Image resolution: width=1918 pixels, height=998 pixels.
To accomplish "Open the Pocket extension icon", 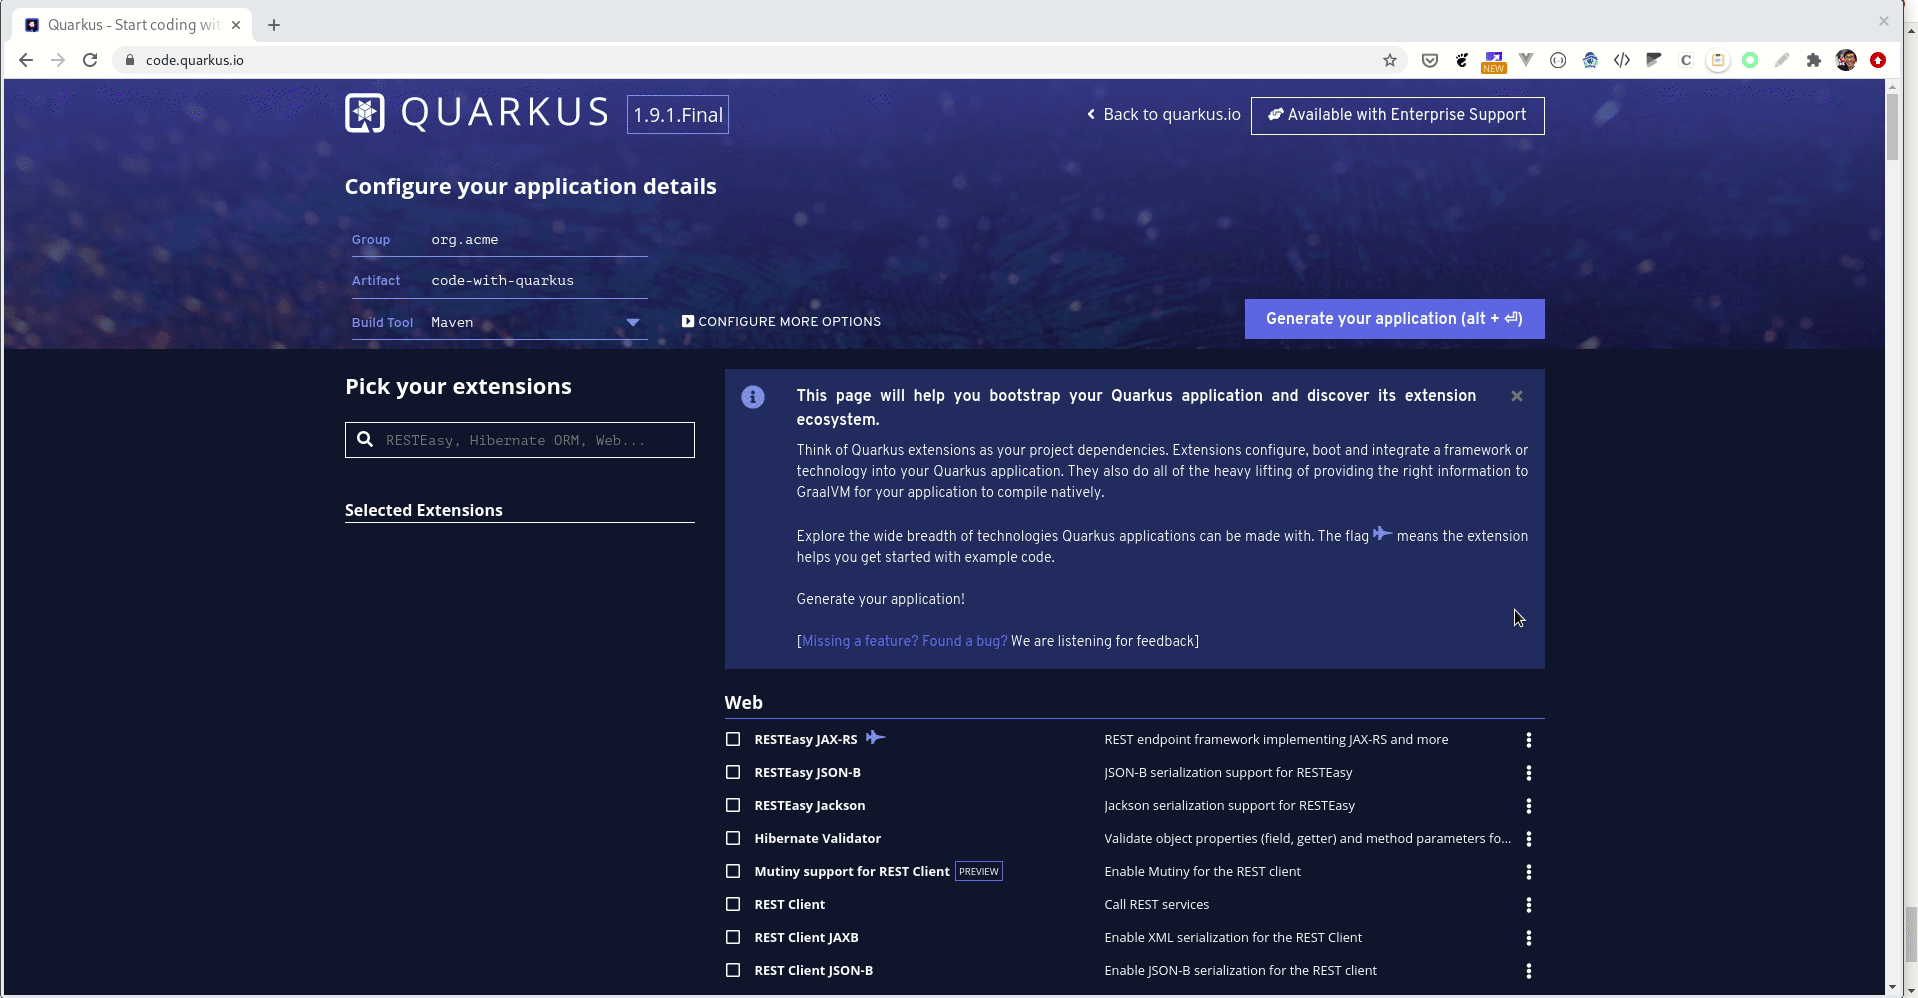I will [1430, 60].
